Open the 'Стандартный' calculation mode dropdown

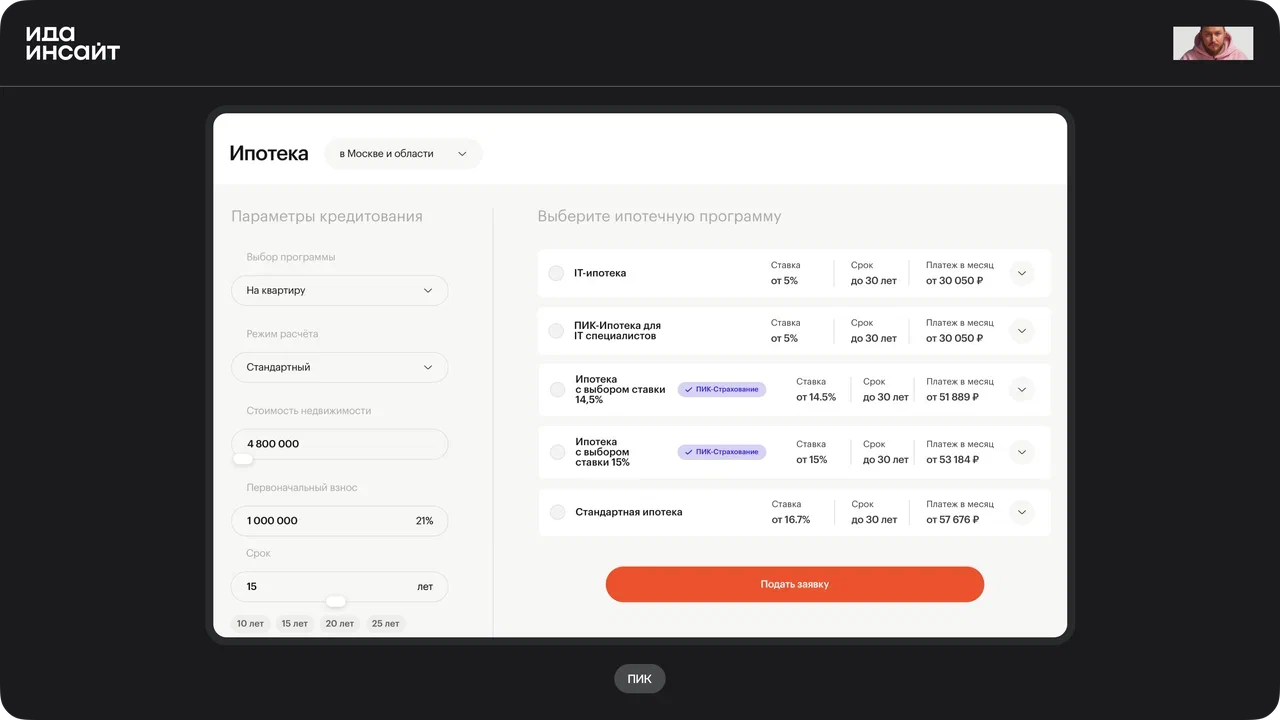coord(339,367)
